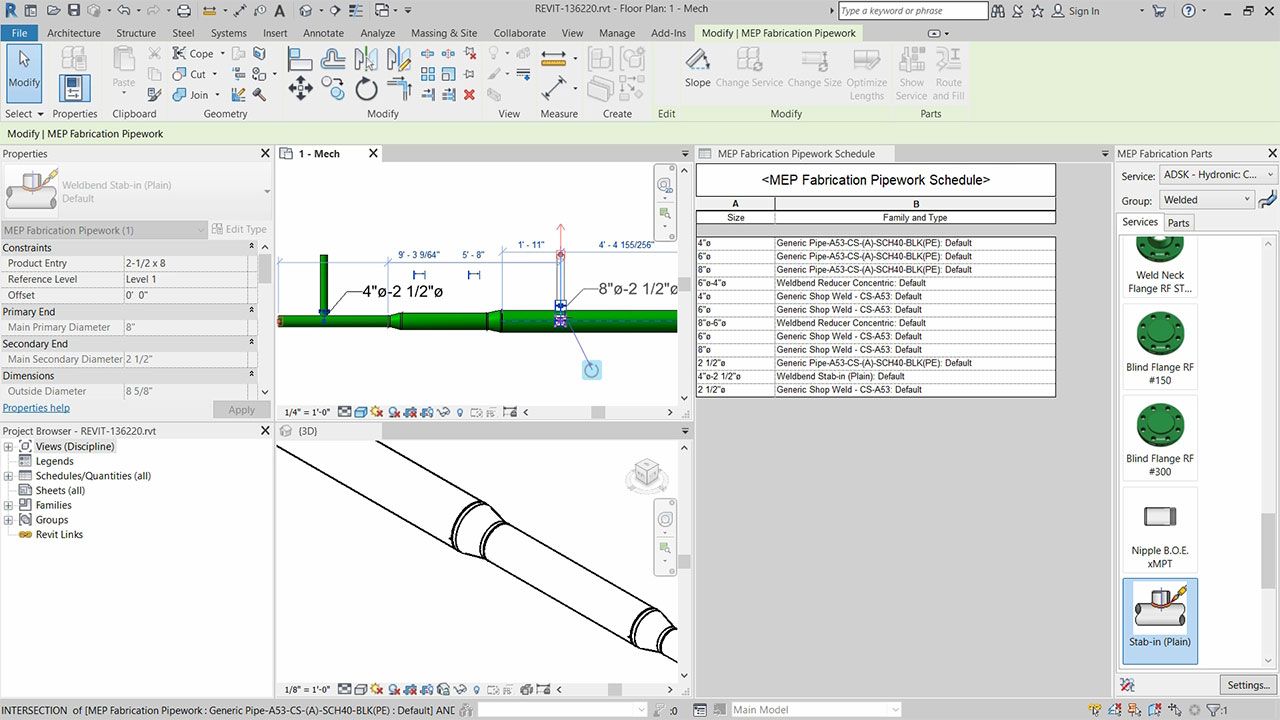Viewport: 1280px width, 720px height.
Task: Click the ViewCube in the 3D view
Action: pos(646,474)
